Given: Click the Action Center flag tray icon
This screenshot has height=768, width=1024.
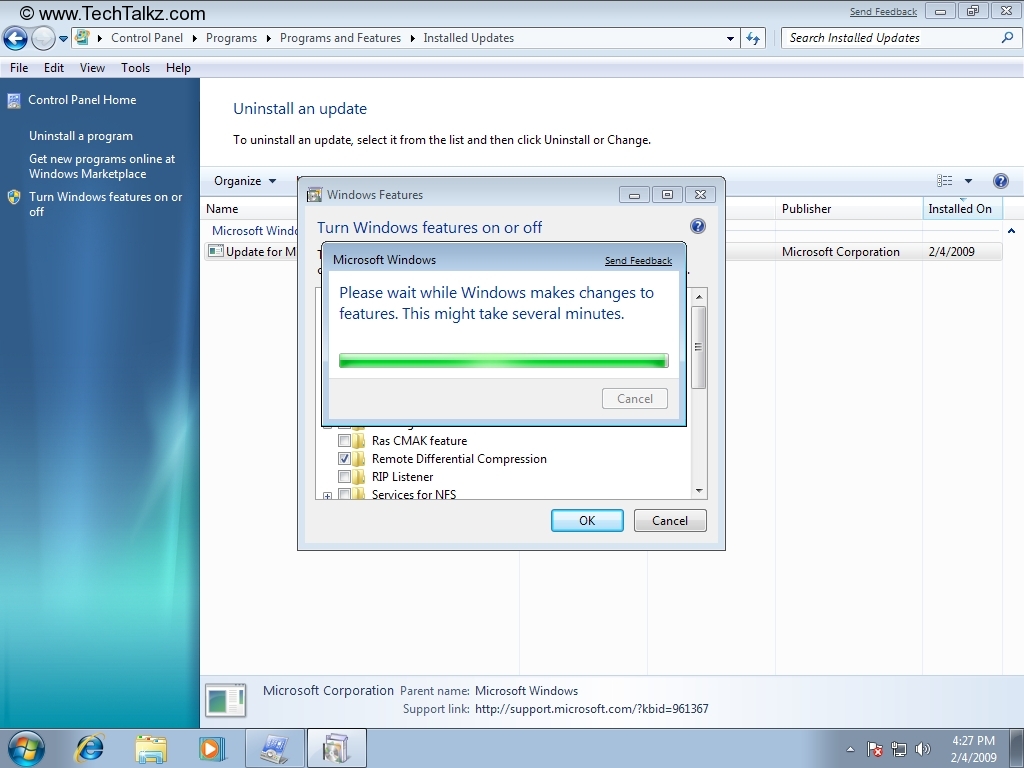Looking at the screenshot, I should [x=875, y=749].
